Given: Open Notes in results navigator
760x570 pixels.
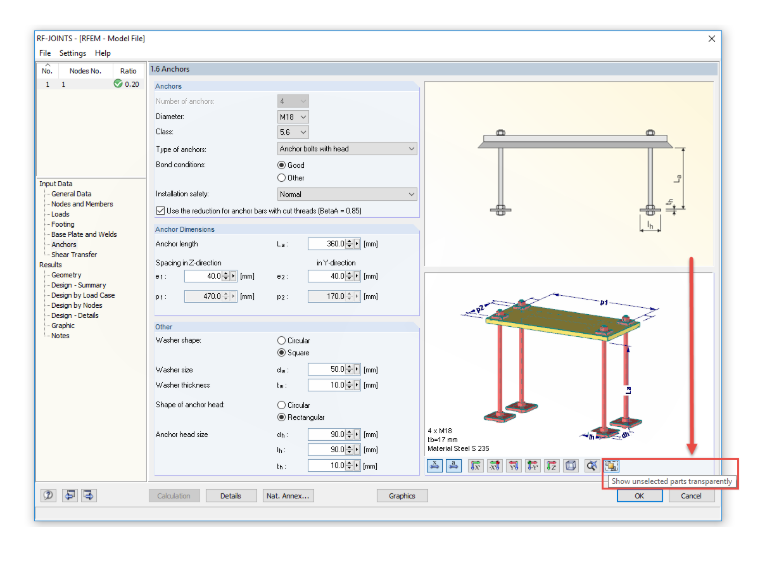Looking at the screenshot, I should tap(61, 335).
